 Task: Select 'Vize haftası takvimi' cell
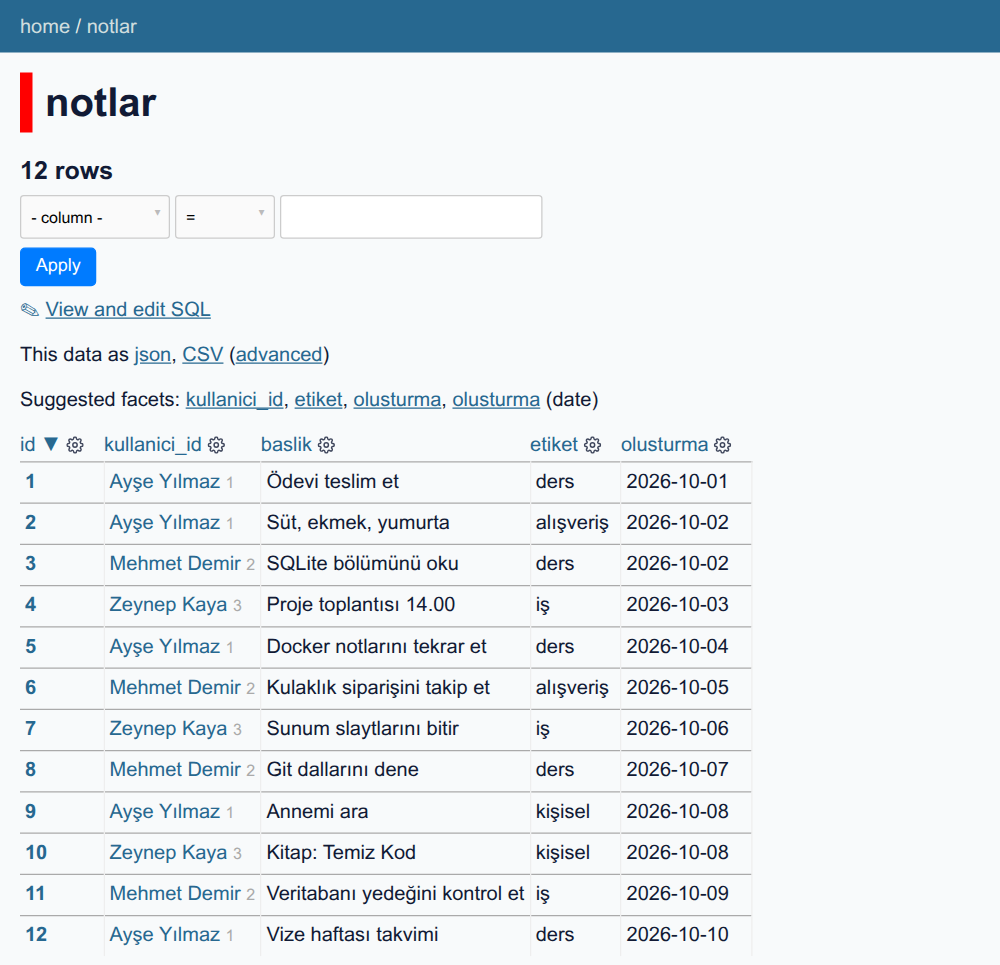[395, 934]
